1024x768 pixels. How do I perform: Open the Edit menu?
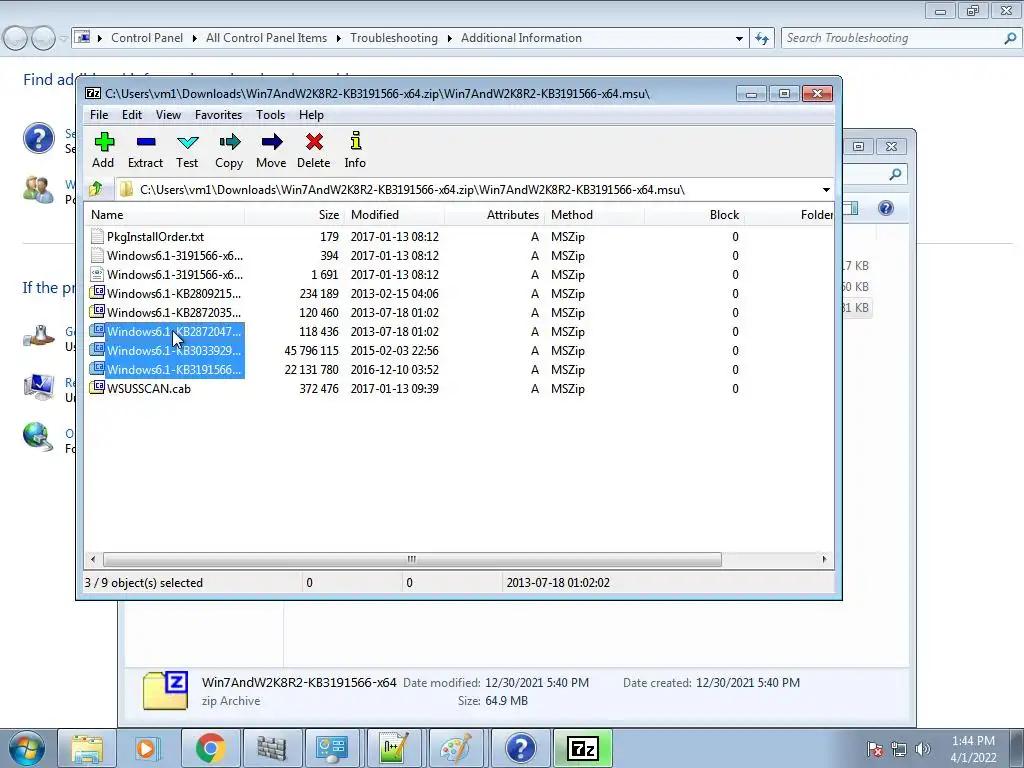132,115
